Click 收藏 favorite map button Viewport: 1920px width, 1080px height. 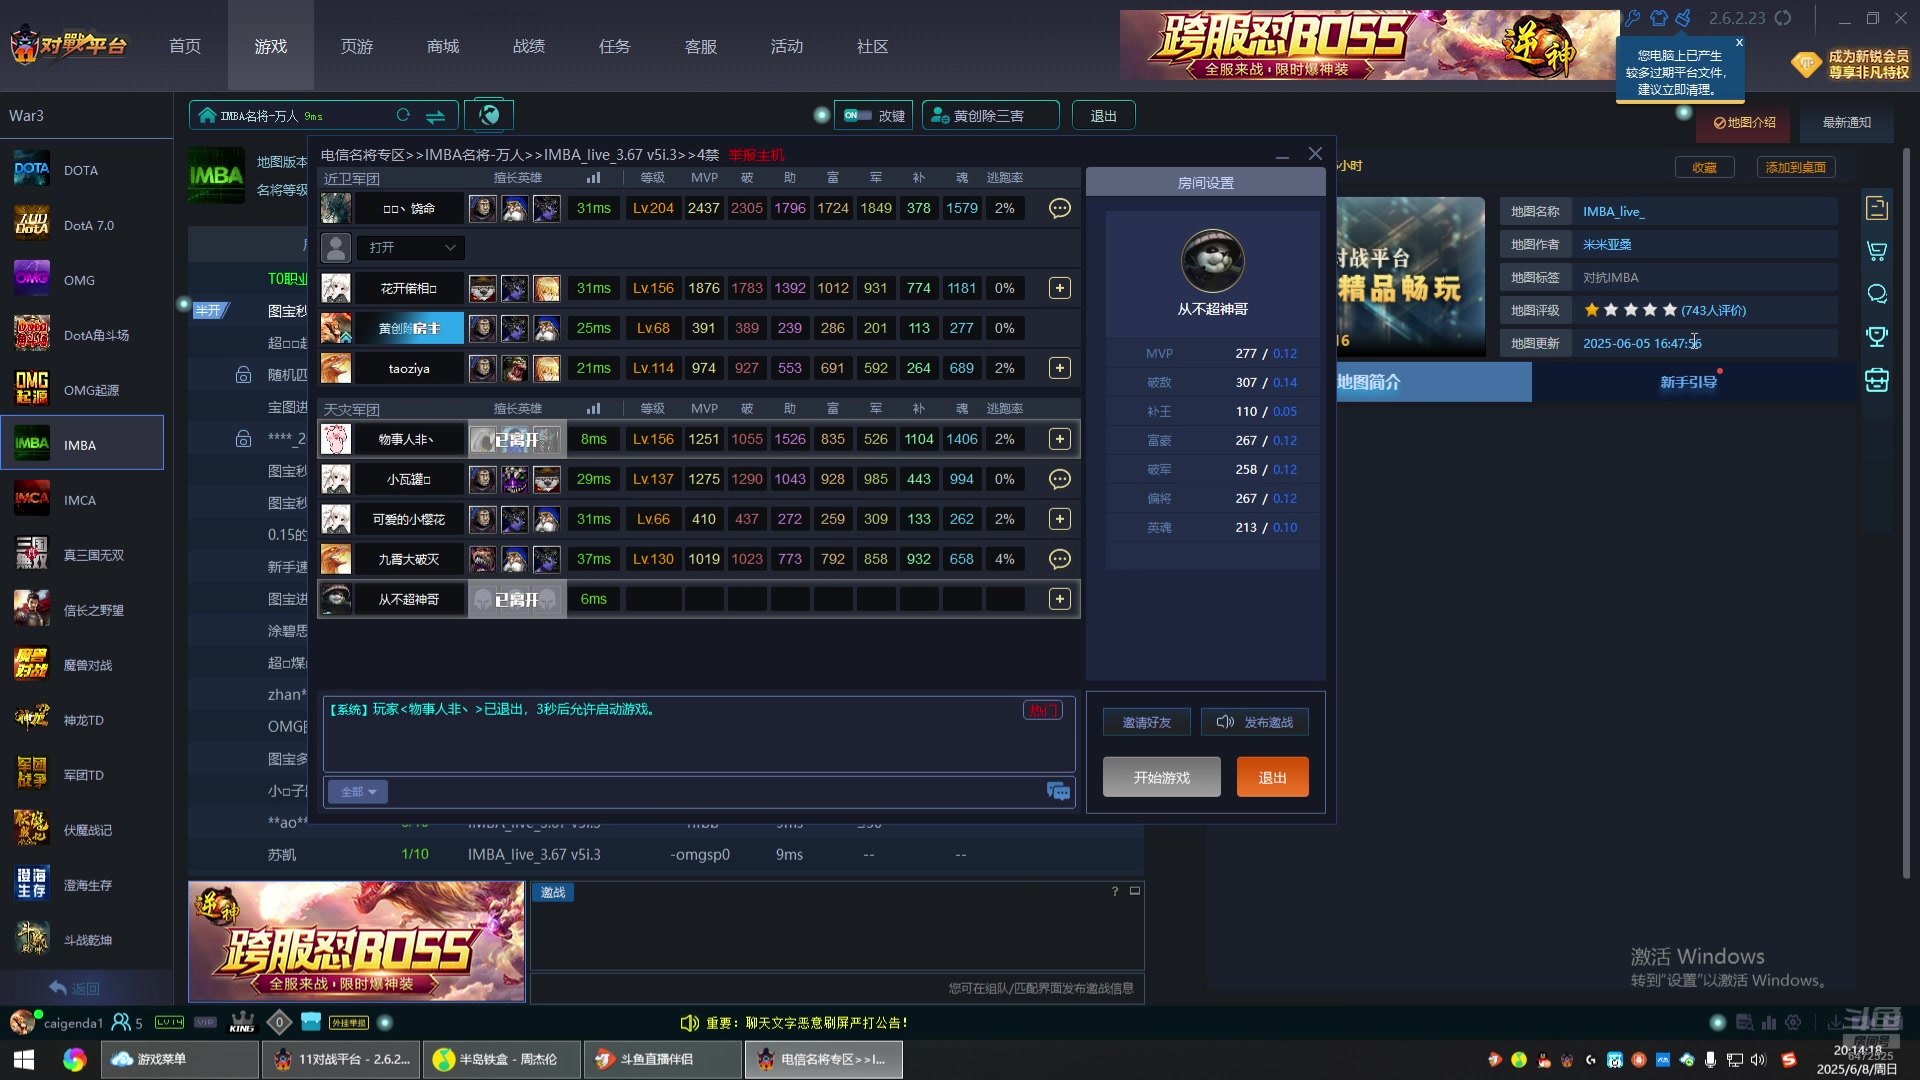[1704, 167]
